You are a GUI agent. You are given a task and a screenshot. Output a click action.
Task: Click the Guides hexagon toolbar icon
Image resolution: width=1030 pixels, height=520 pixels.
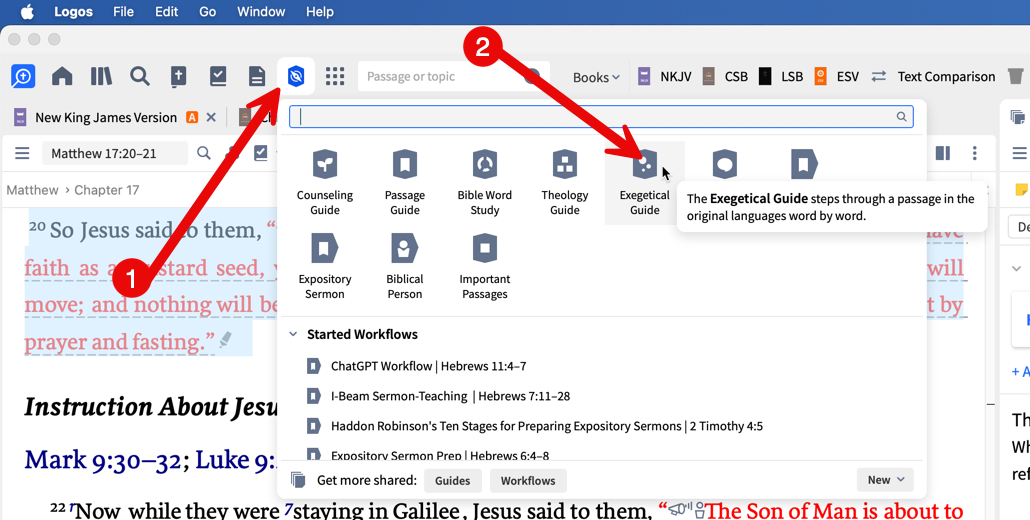296,77
